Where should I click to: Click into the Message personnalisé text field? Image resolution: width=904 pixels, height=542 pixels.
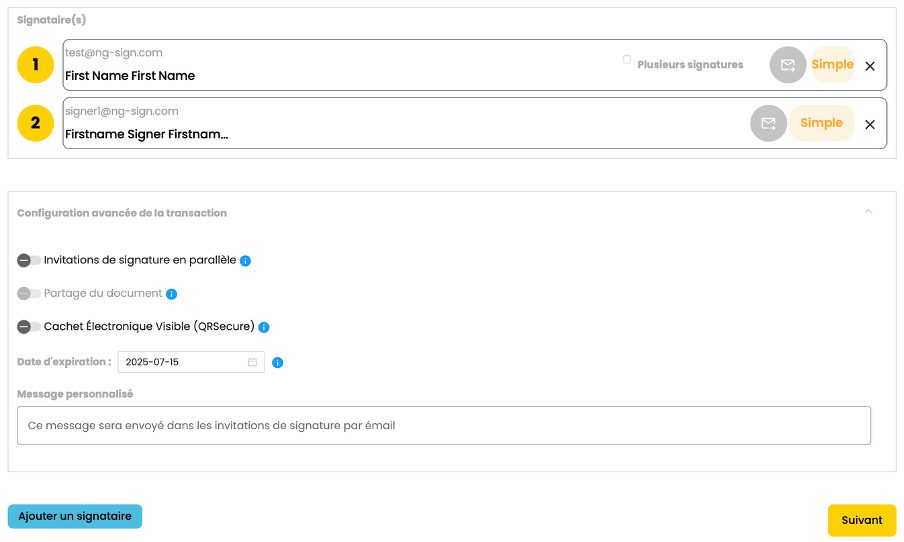point(444,425)
